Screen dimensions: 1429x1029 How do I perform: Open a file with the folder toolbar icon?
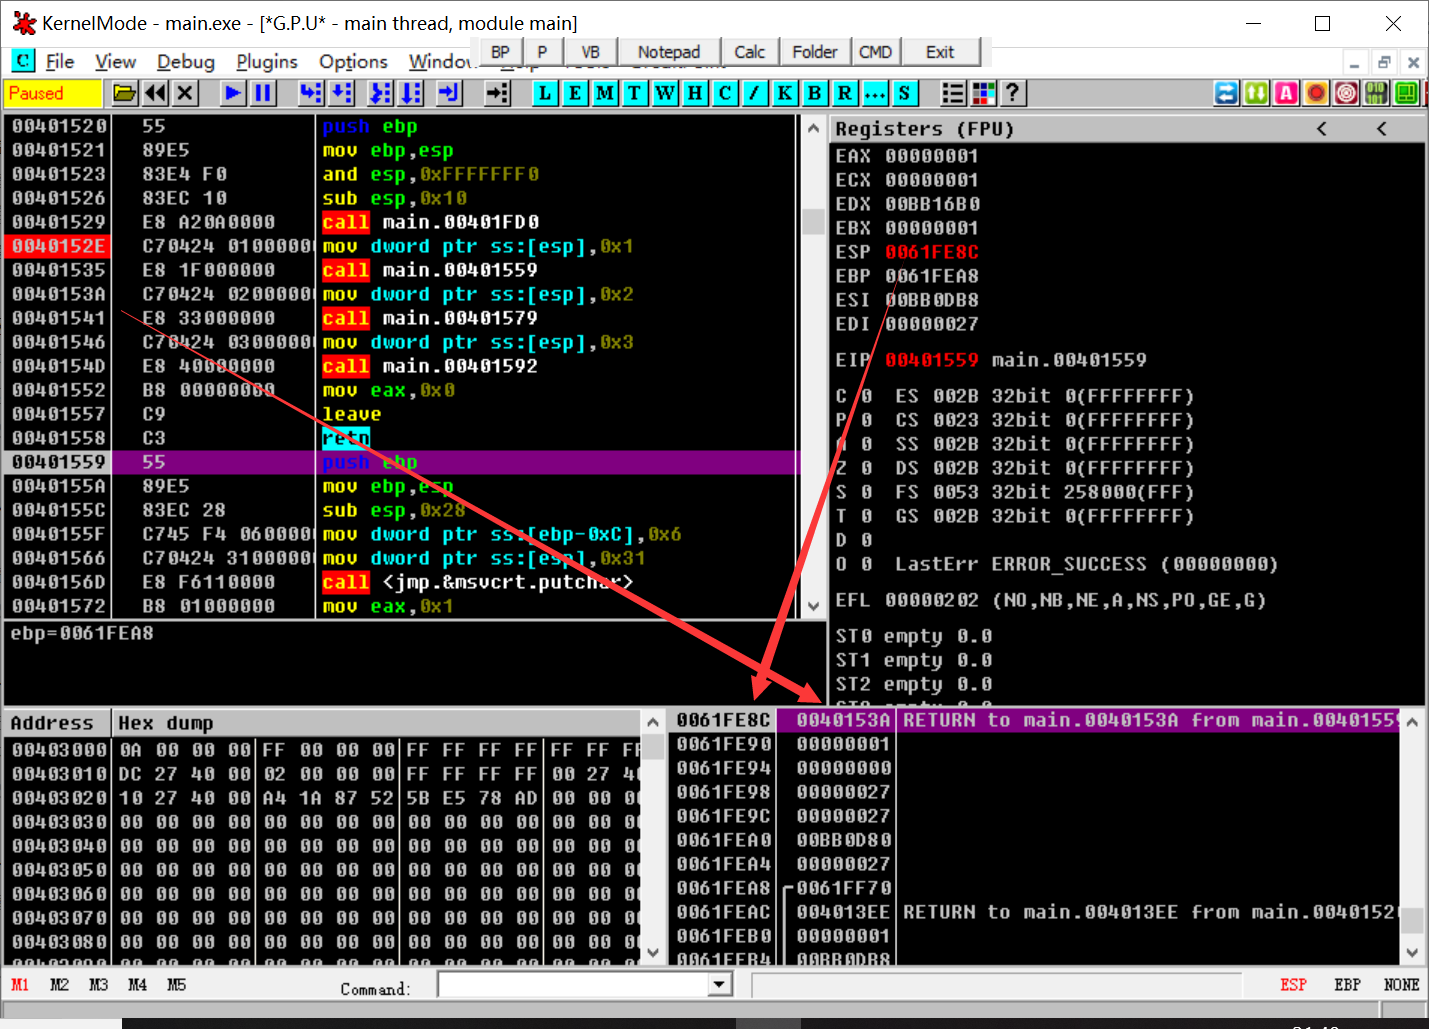[x=125, y=93]
